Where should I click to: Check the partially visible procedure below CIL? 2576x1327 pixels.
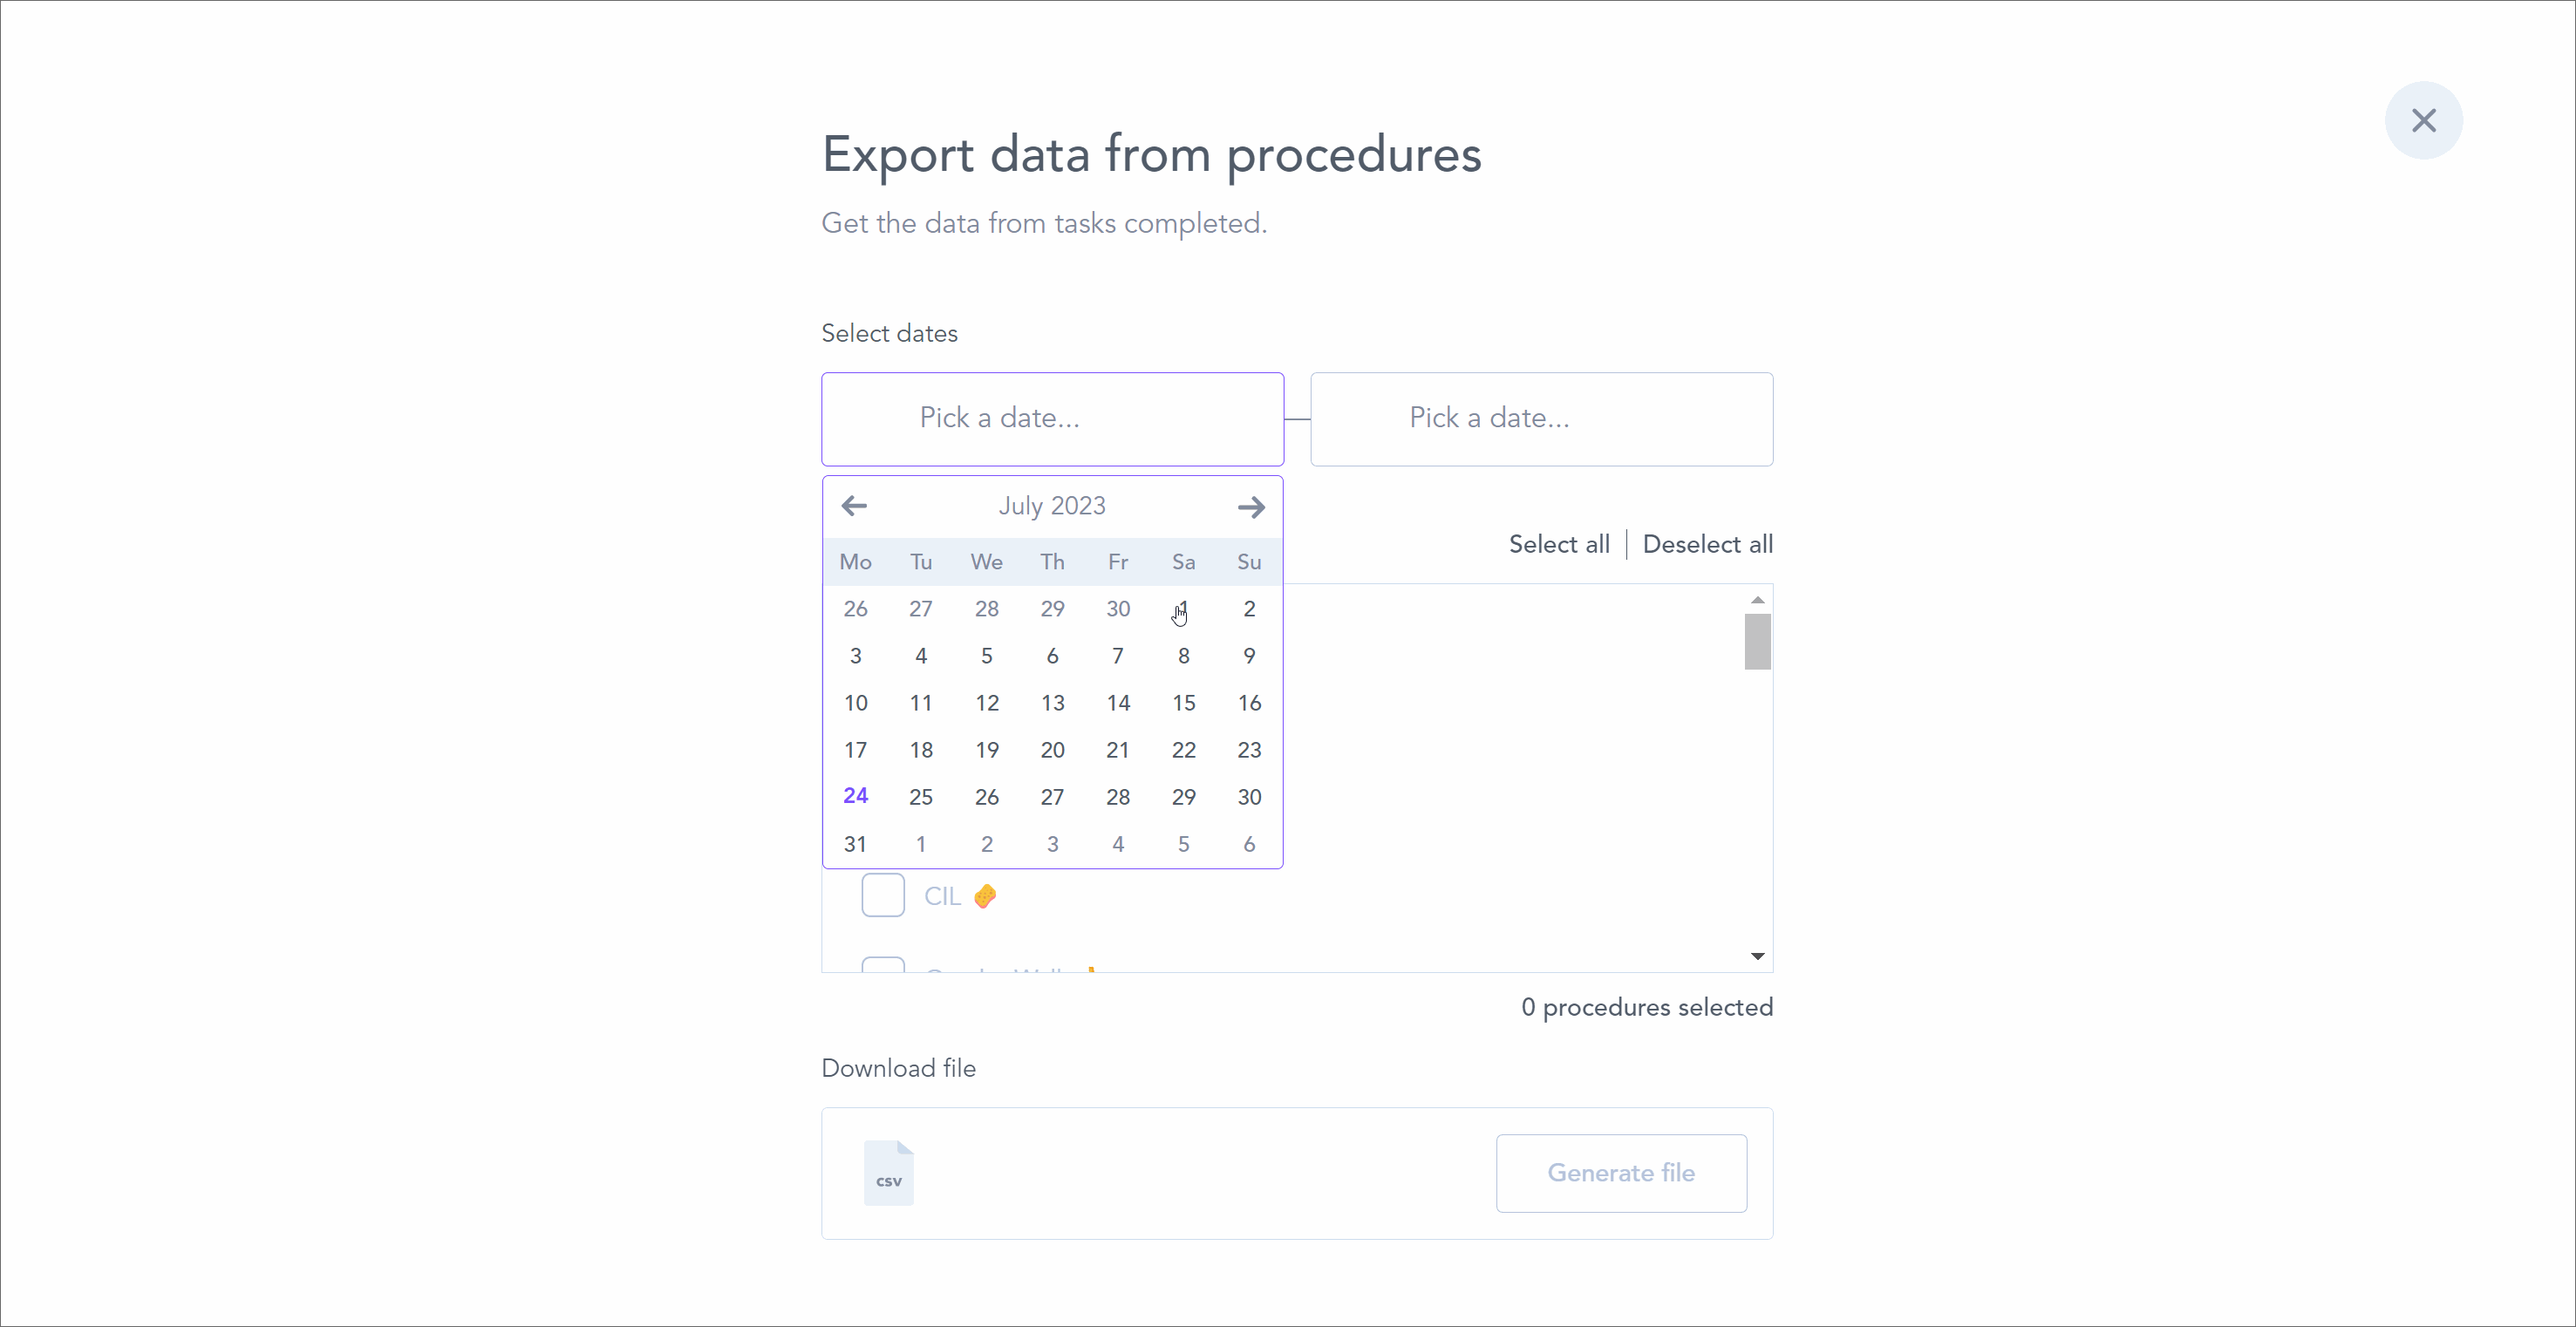pyautogui.click(x=882, y=964)
